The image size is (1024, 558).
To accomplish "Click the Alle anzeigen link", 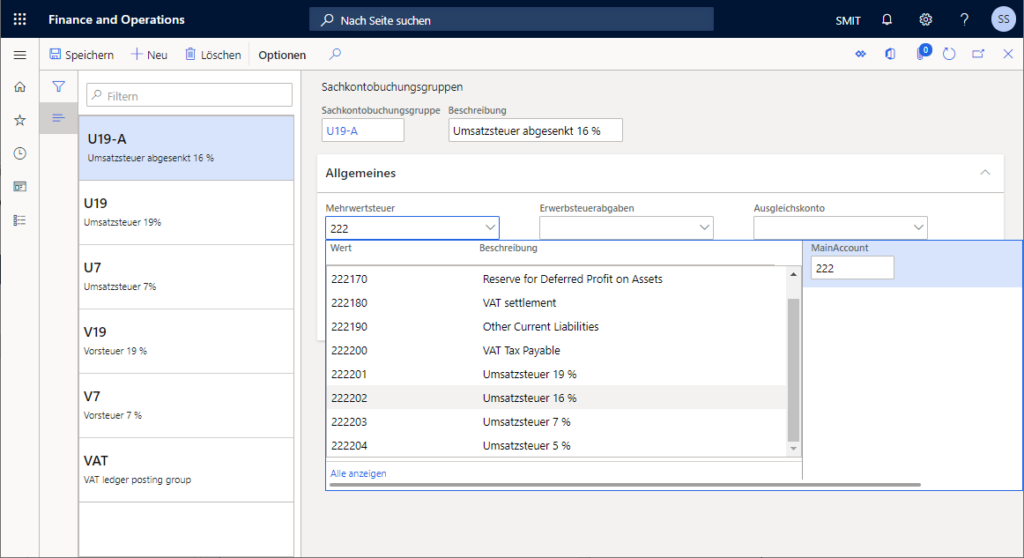I will point(358,473).
